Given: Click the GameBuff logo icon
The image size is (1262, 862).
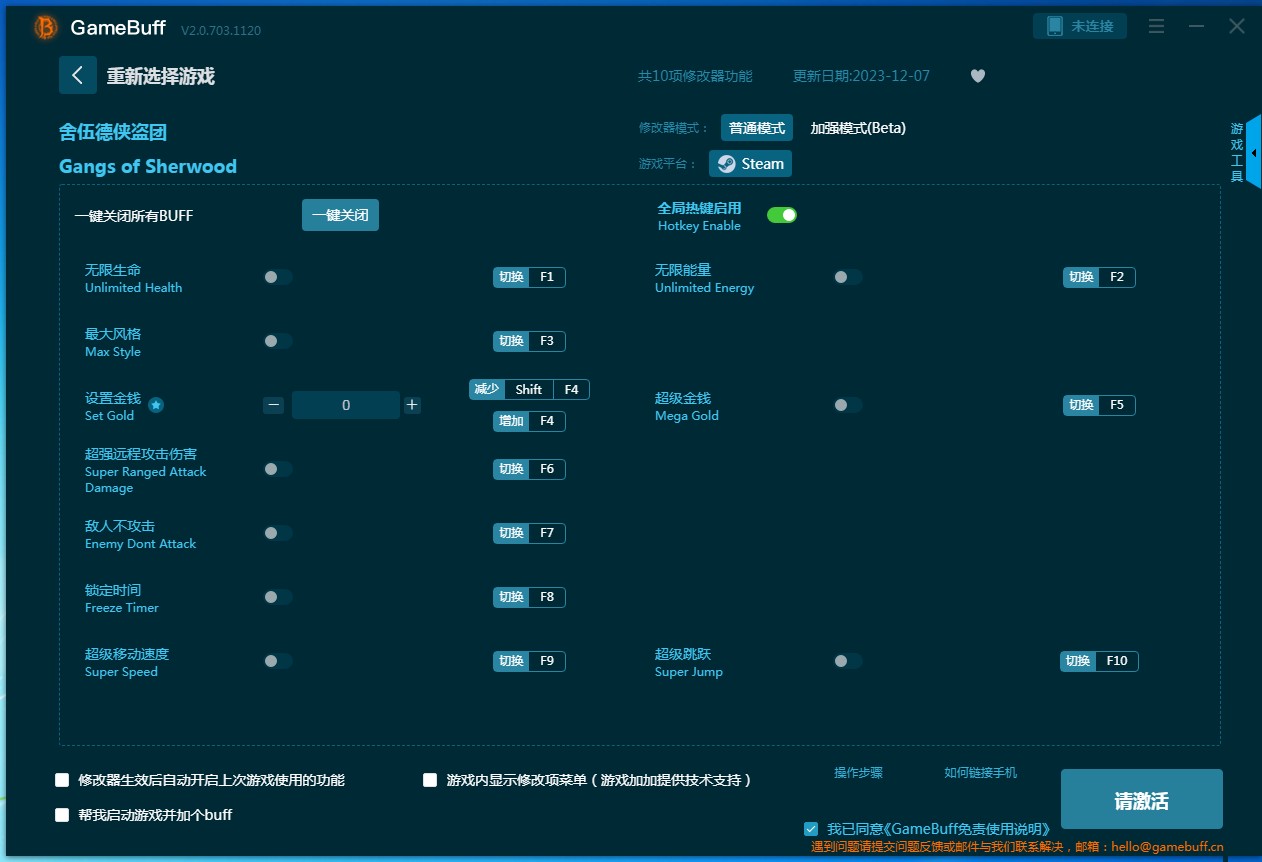Looking at the screenshot, I should point(46,28).
